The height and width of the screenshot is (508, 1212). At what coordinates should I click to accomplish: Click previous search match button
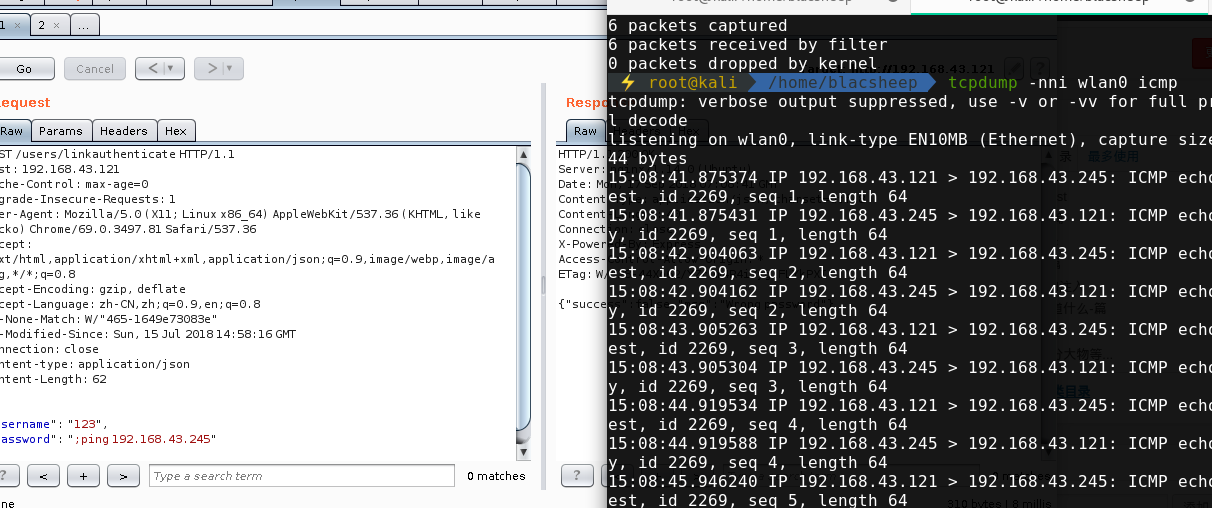[43, 476]
